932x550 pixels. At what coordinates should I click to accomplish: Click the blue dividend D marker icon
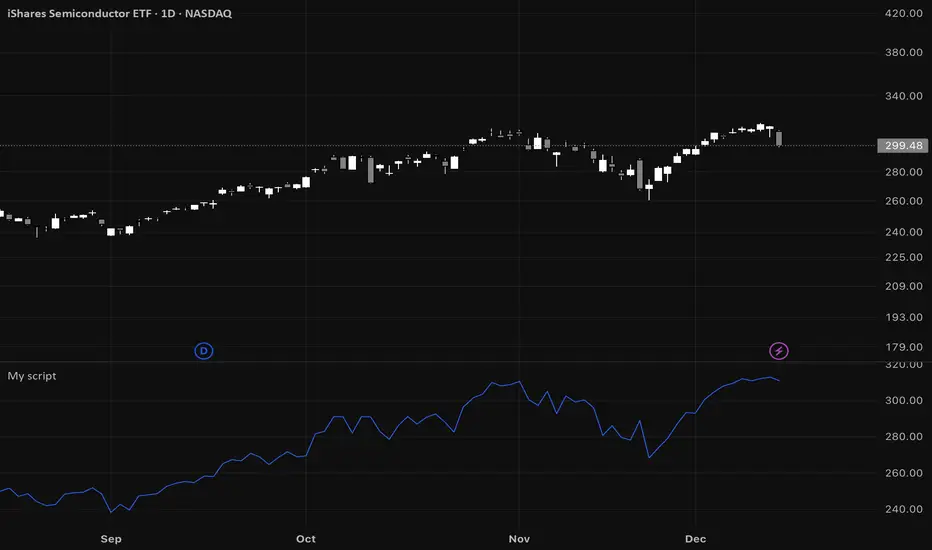(x=204, y=351)
